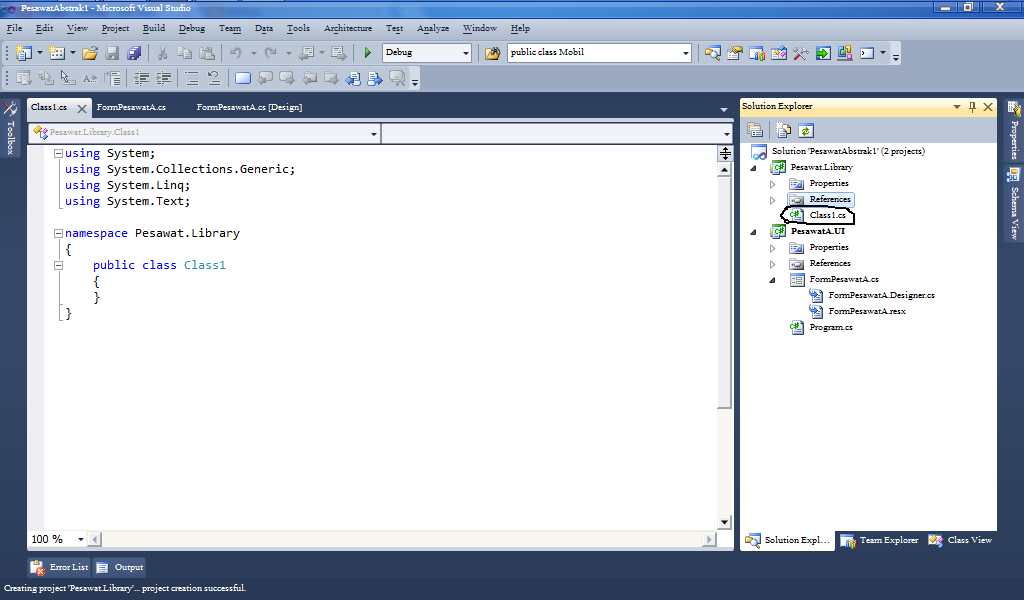Screen dimensions: 1024x600
Task: Click the Redo arrow icon
Action: 270,53
